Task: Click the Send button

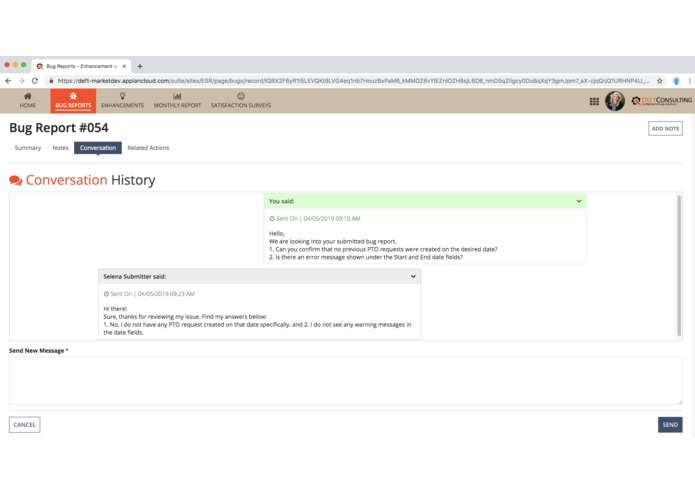Action: 670,425
